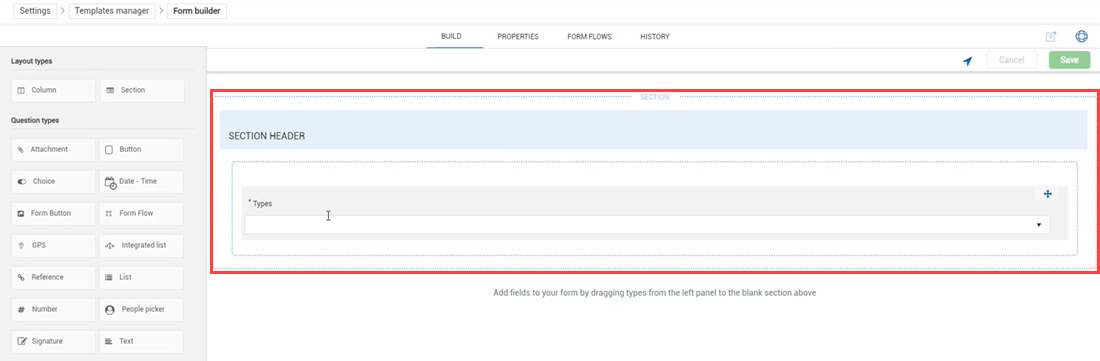
Task: Select the Reference question type
Action: tap(53, 278)
